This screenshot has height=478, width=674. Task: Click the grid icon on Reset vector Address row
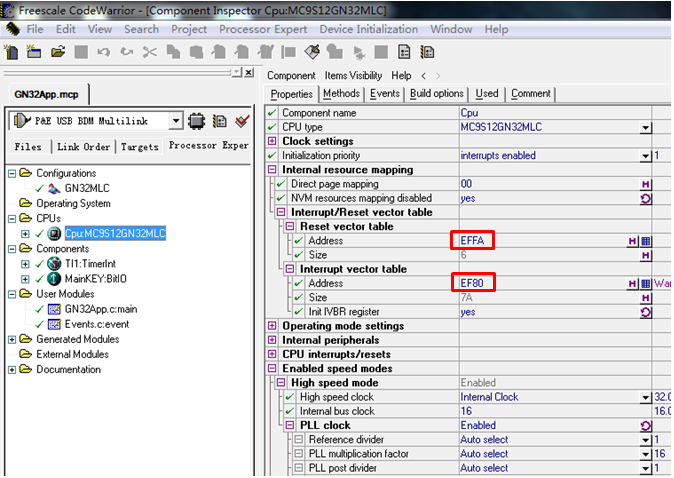[646, 241]
